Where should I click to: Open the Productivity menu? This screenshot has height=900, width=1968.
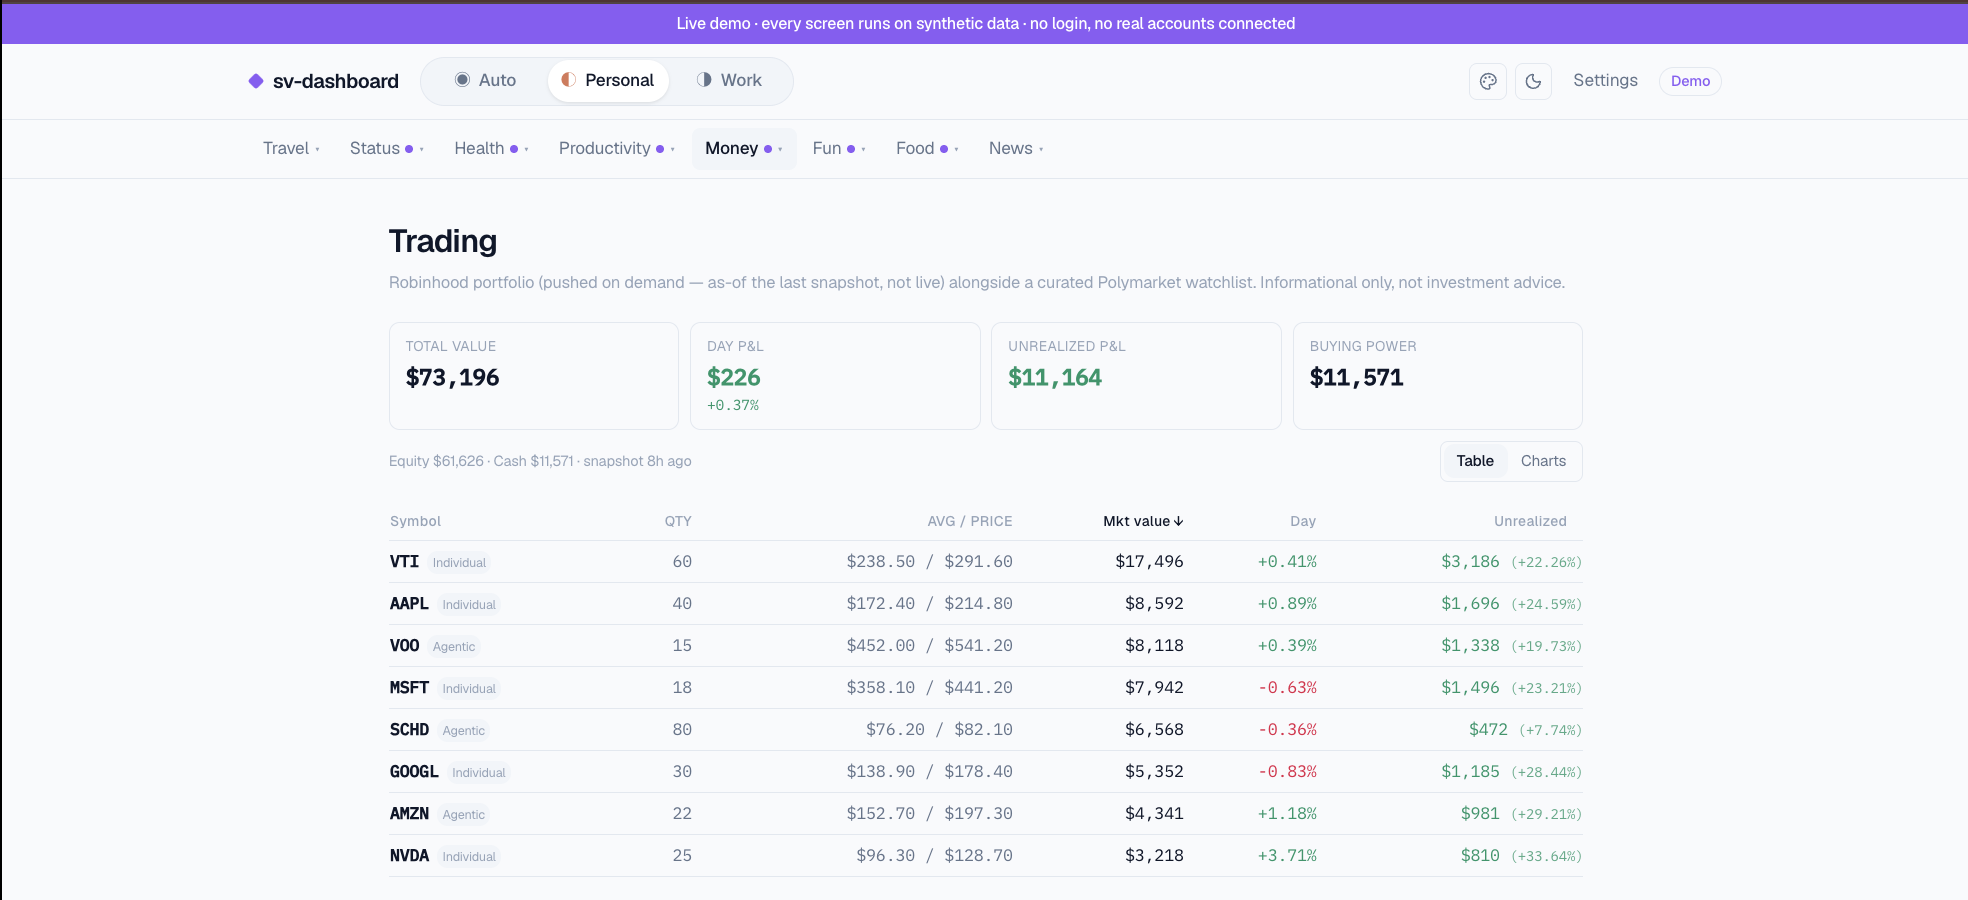616,148
